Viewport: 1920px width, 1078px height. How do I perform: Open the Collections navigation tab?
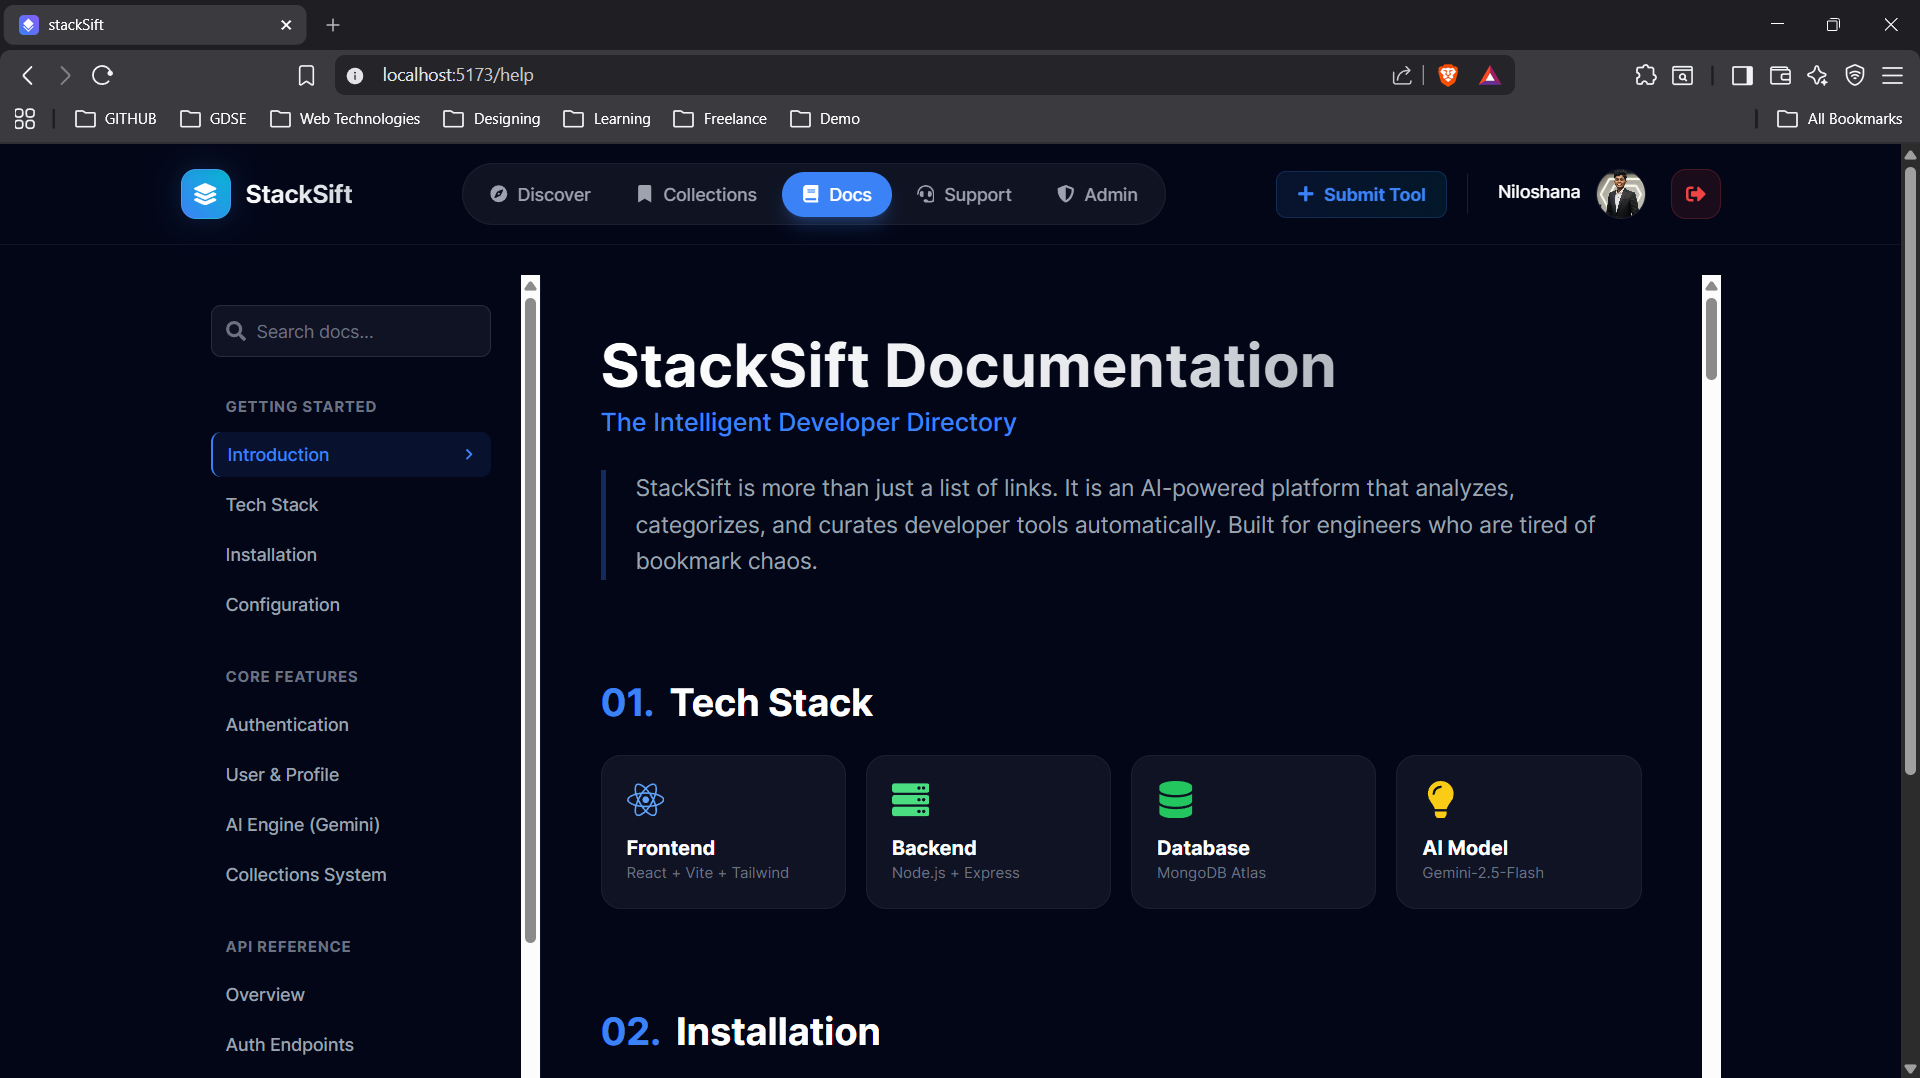pos(697,194)
